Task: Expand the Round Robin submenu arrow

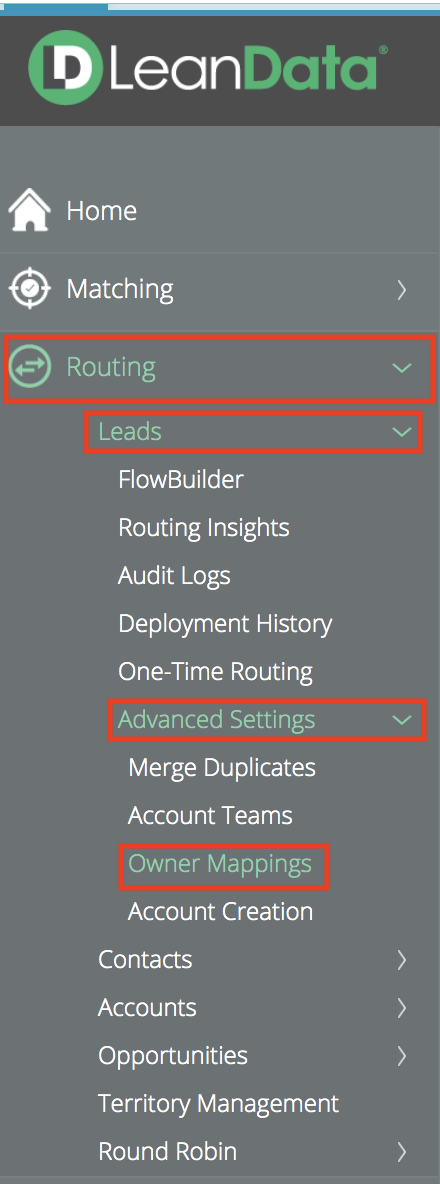Action: pos(402,1152)
